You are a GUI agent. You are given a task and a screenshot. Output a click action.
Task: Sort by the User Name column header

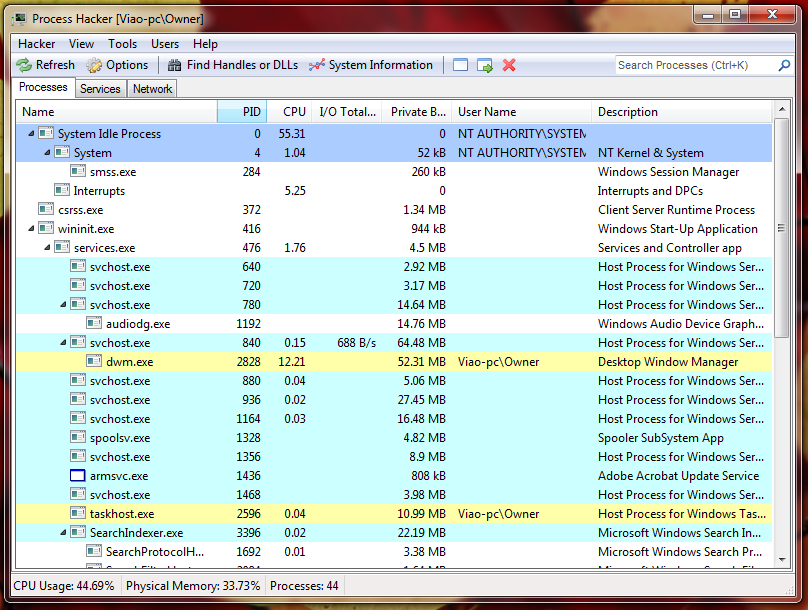521,112
